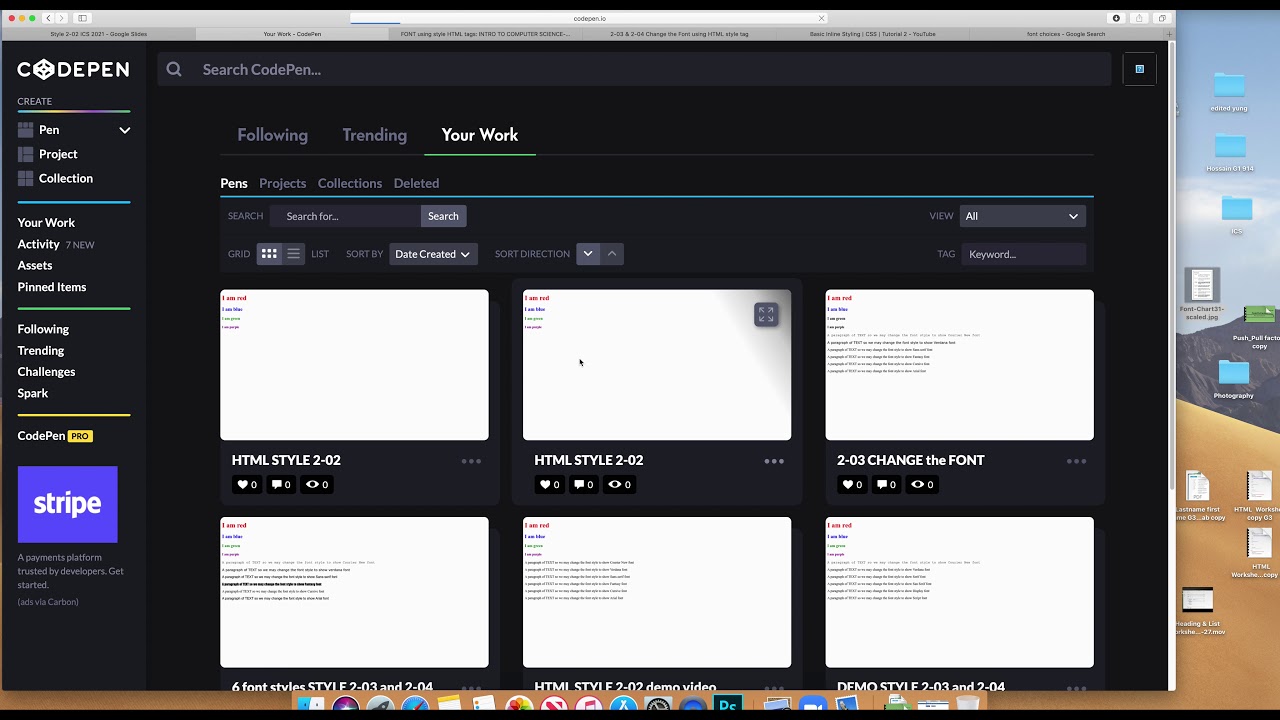Select the Pens sub-tab
Screen dimensions: 1280x720
pos(234,183)
